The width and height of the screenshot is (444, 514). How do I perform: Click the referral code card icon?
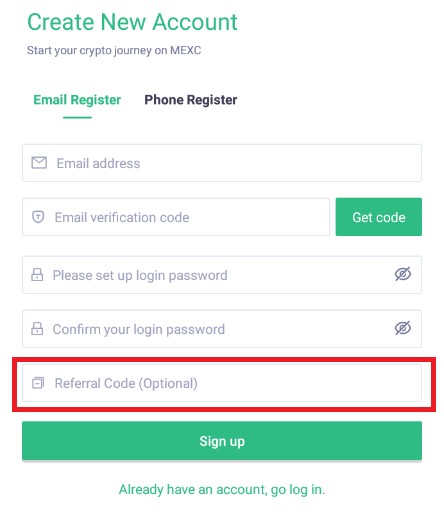(38, 383)
